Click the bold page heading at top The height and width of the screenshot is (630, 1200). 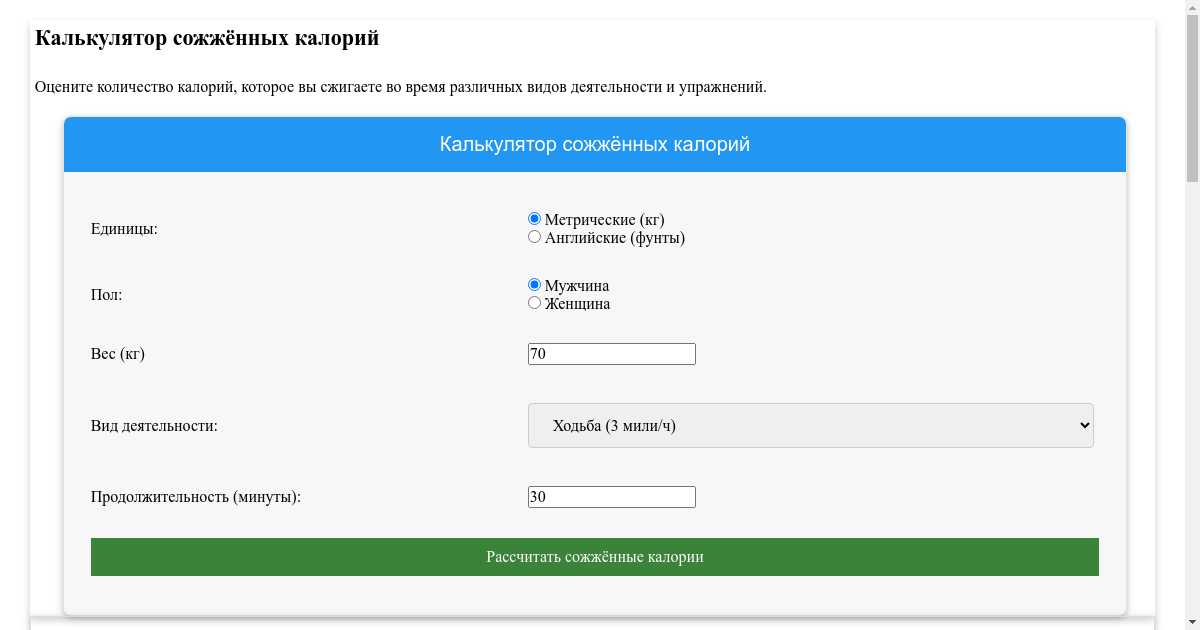(207, 39)
